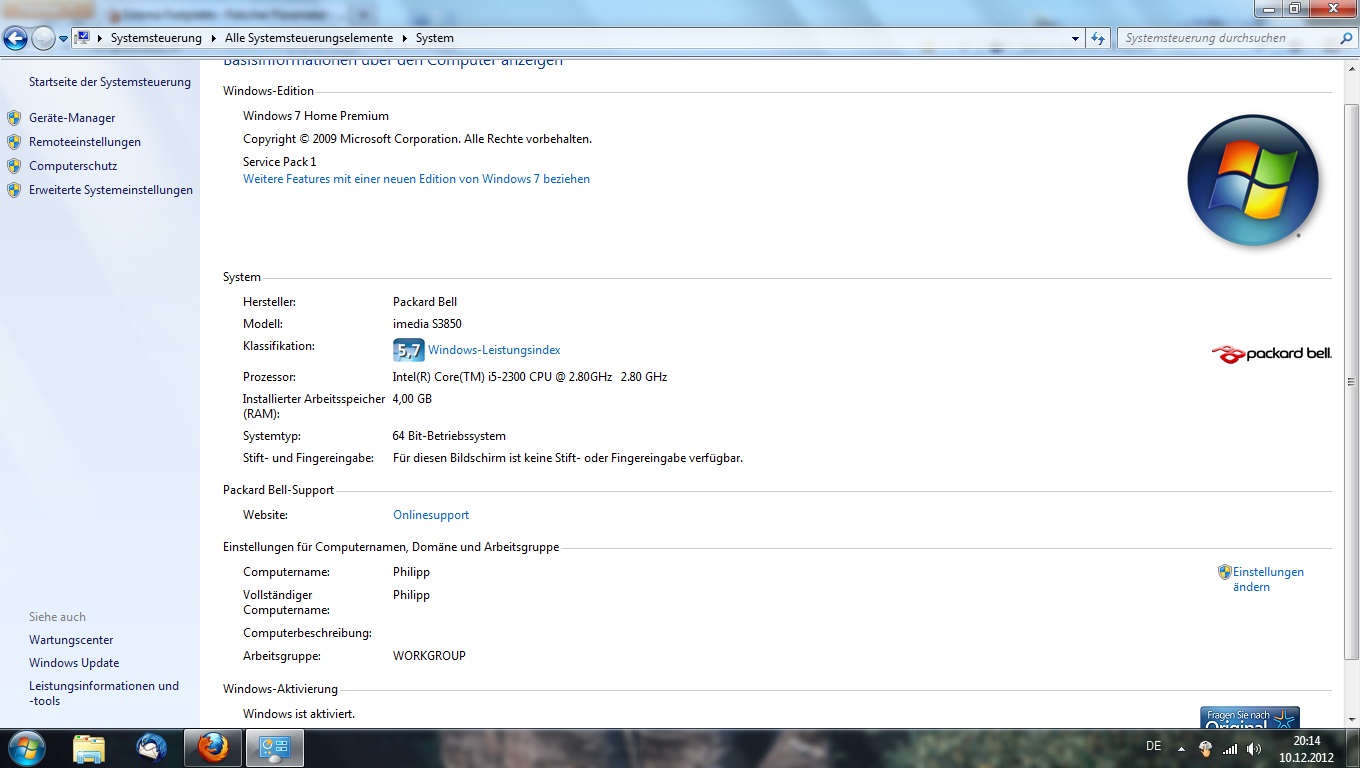The height and width of the screenshot is (768, 1360).
Task: Open the Geräte-Manager link
Action: (72, 118)
